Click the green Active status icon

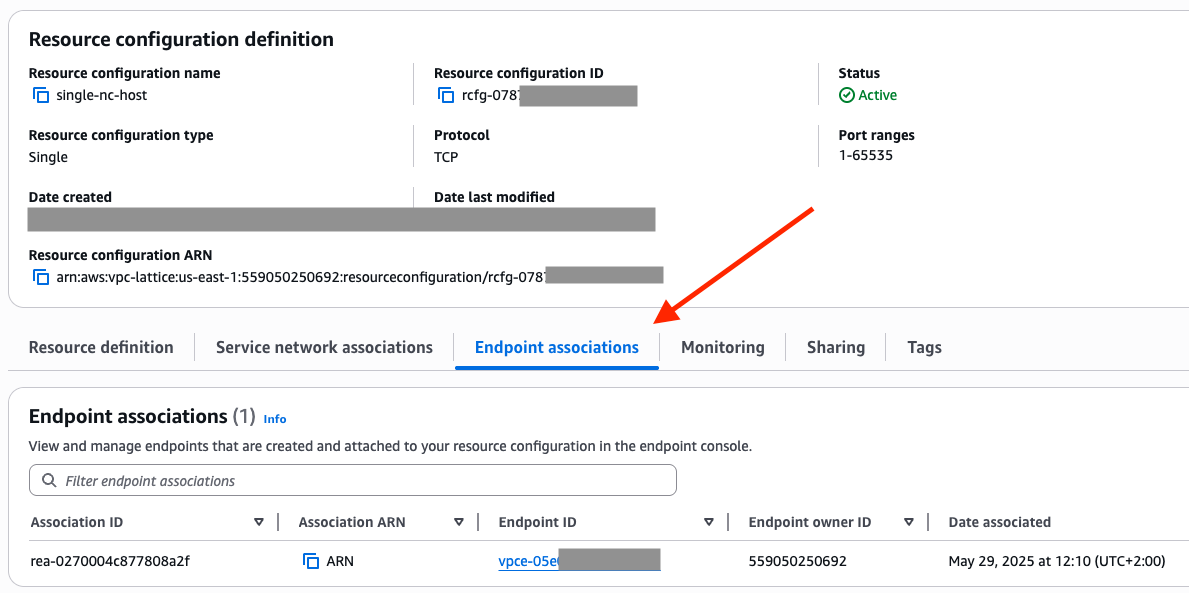tap(847, 96)
